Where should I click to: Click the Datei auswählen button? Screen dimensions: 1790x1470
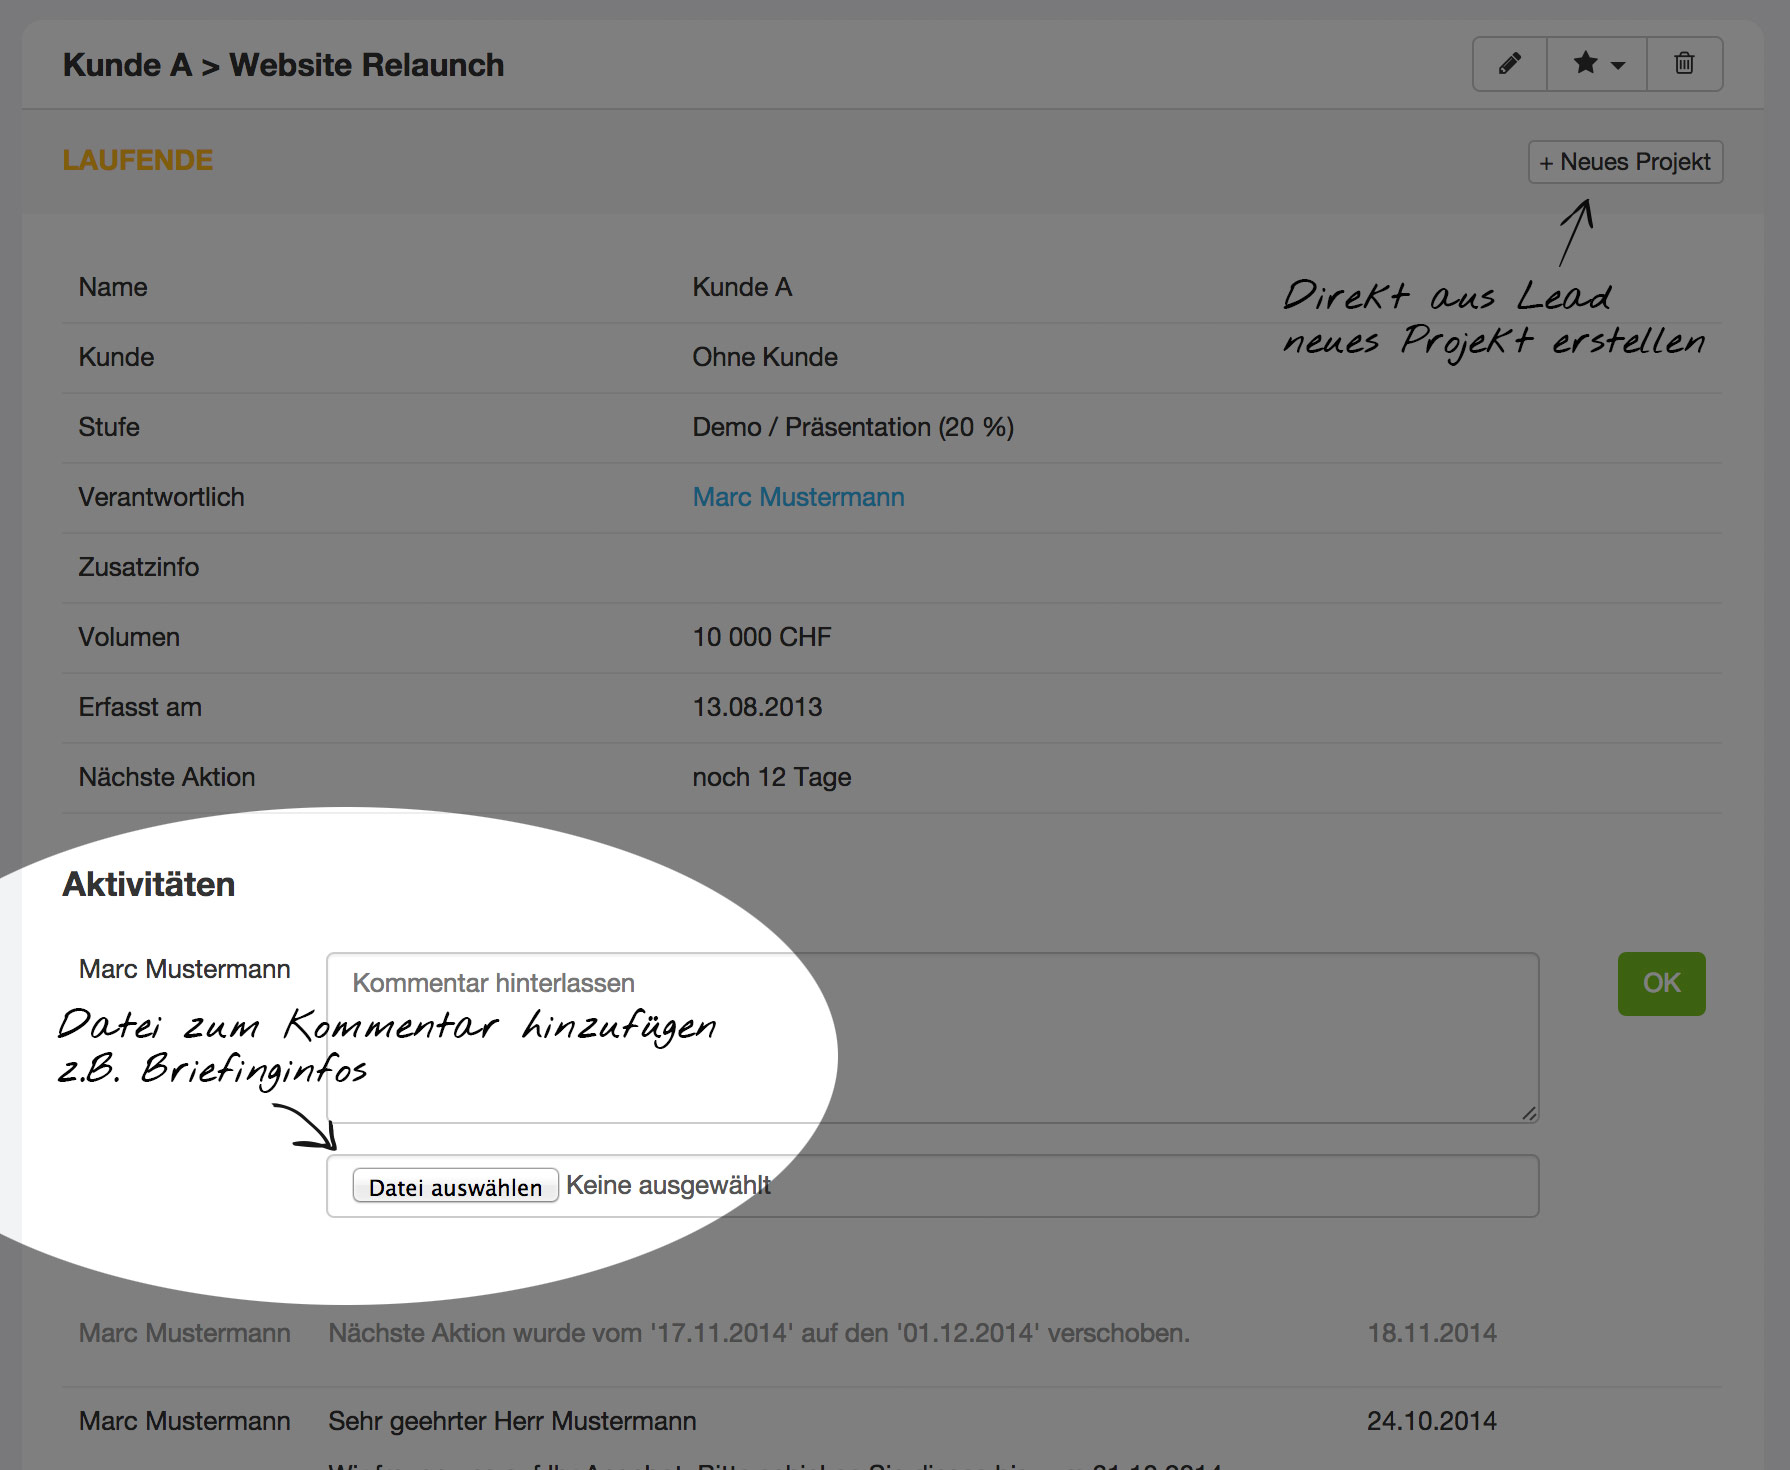[455, 1186]
